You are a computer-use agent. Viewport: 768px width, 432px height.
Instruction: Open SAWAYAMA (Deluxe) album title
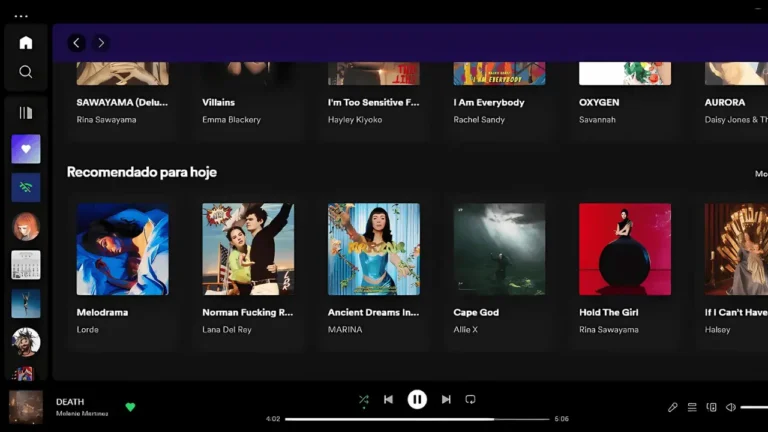pos(122,102)
